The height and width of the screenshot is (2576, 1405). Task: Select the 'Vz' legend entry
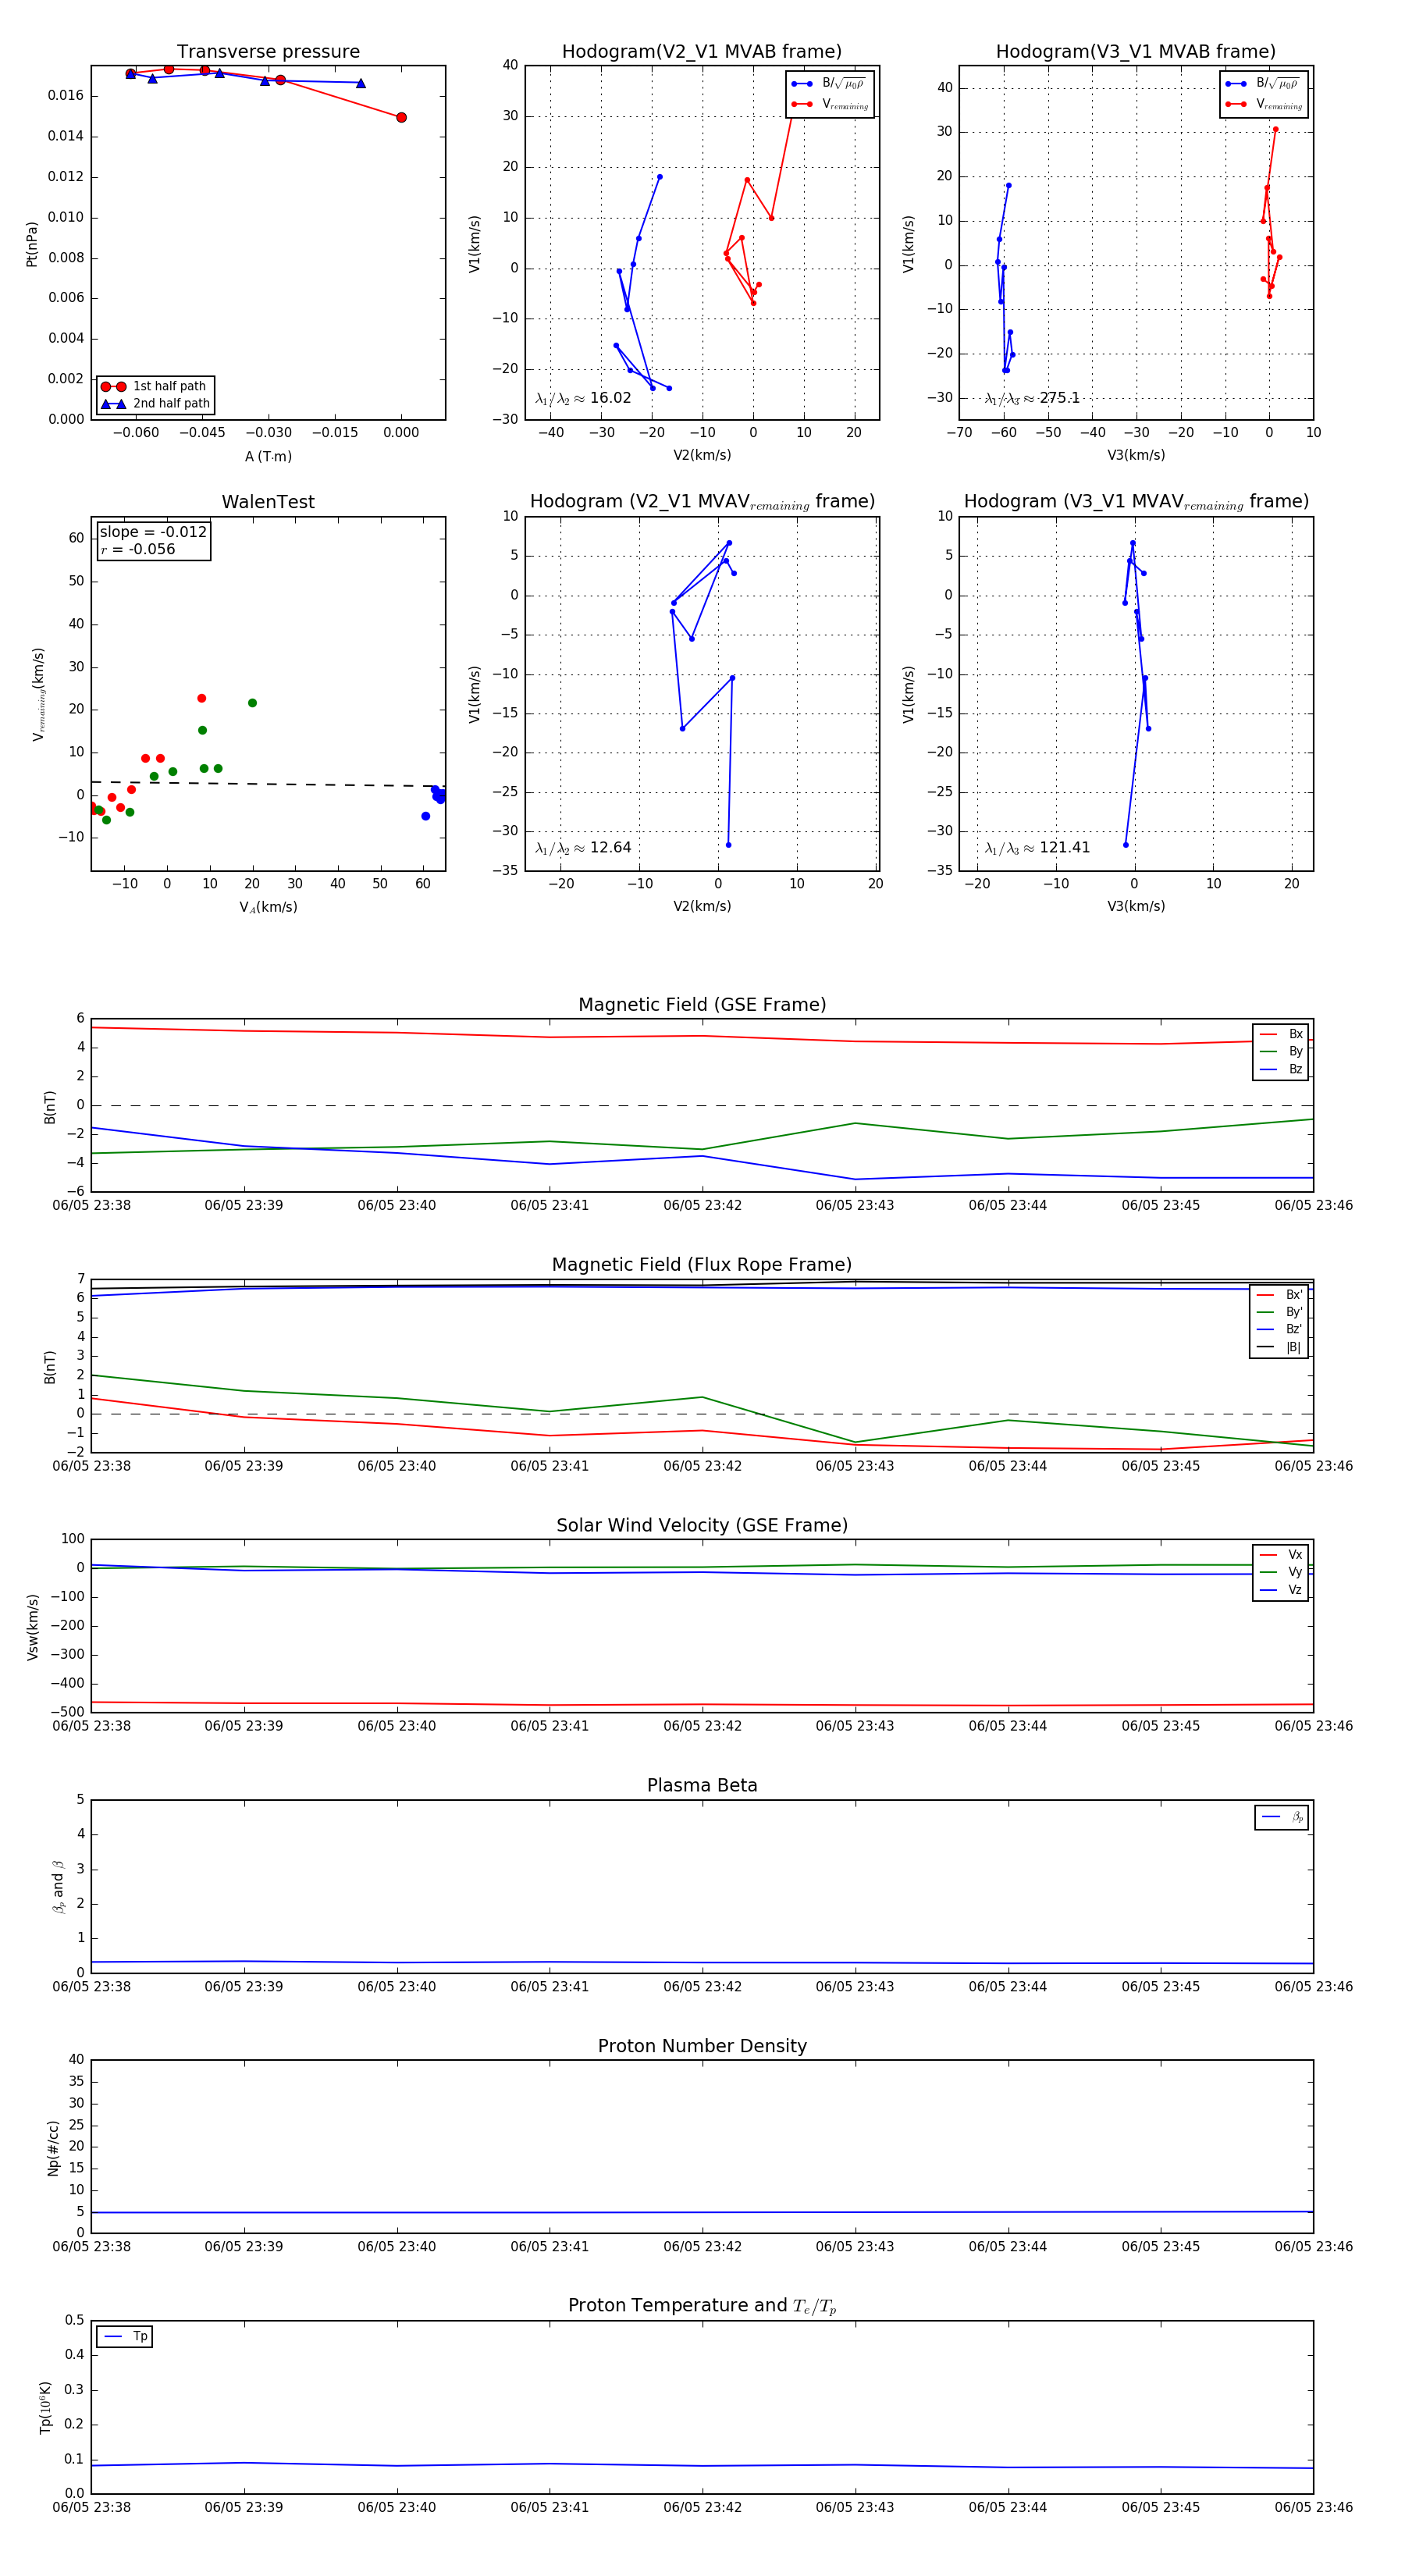point(1281,1590)
